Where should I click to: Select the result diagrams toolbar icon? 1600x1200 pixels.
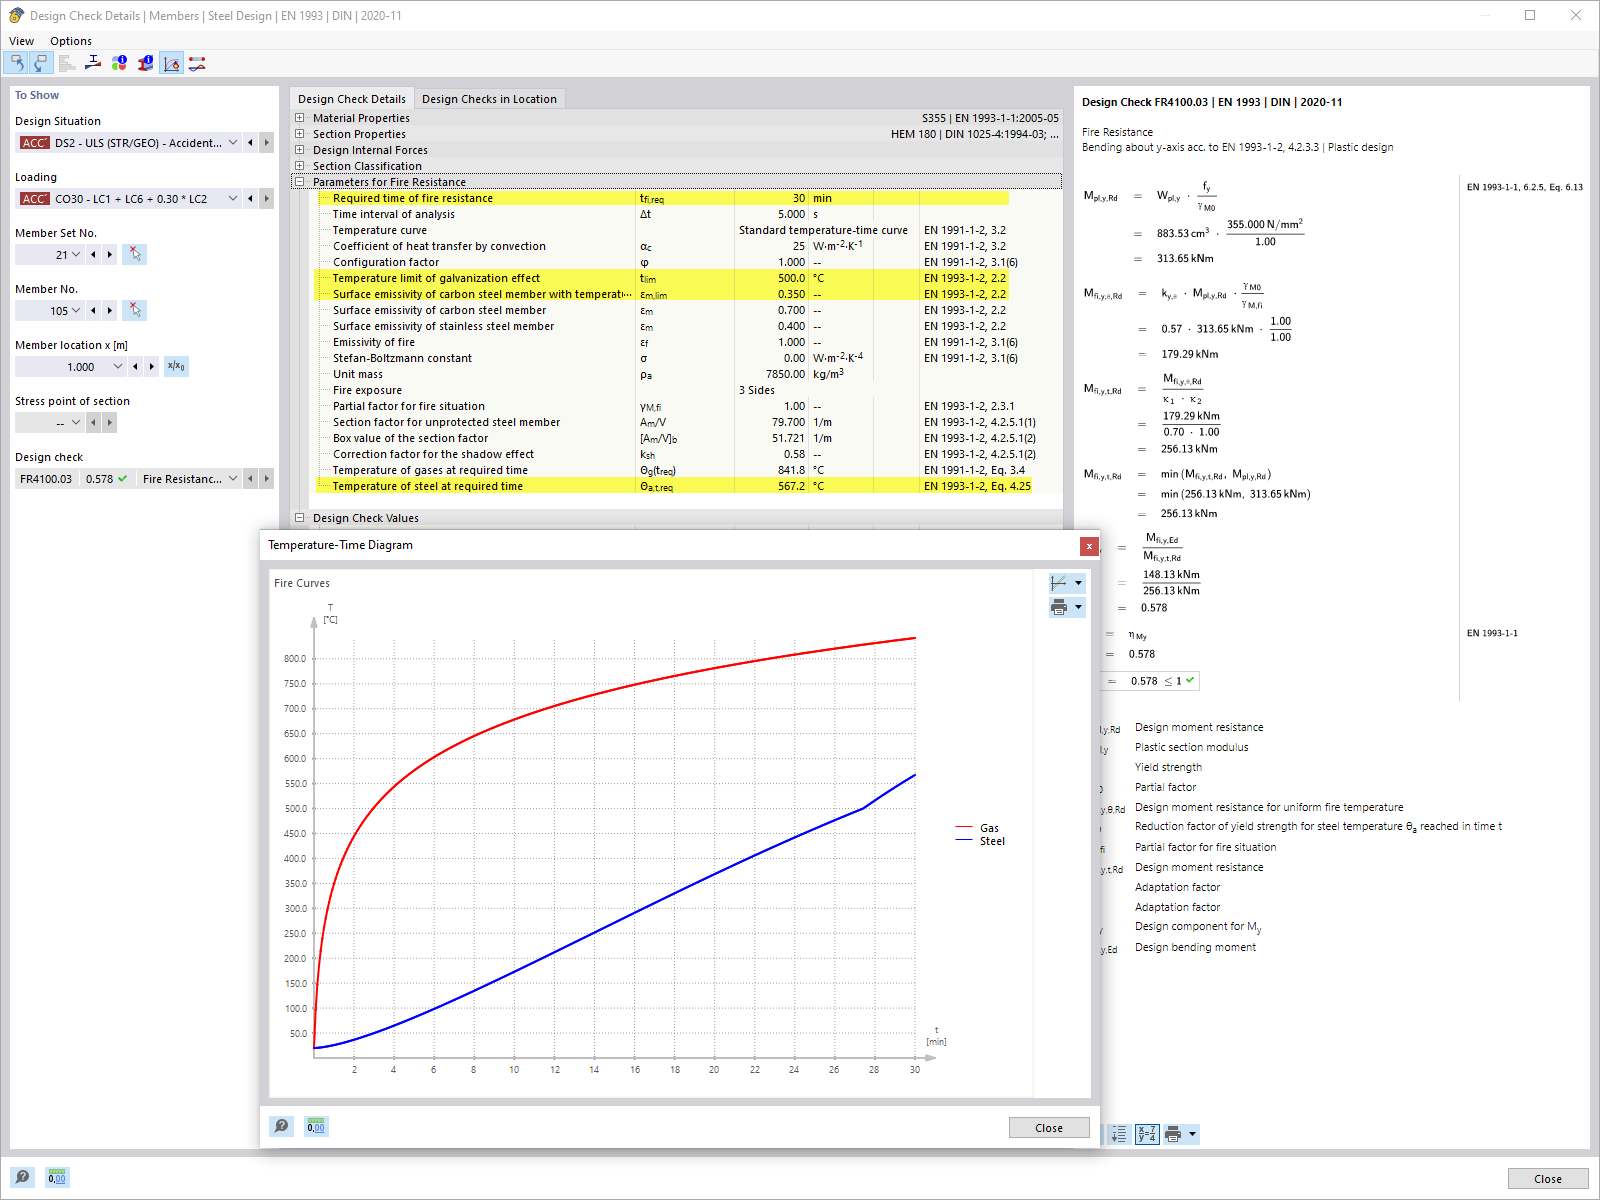[x=196, y=63]
